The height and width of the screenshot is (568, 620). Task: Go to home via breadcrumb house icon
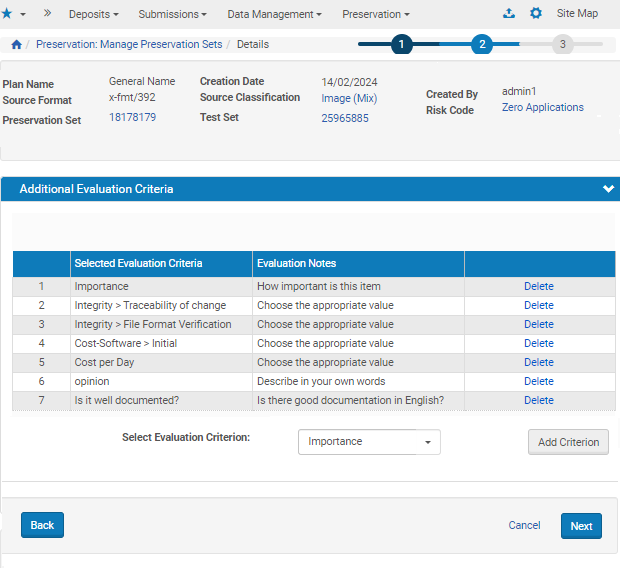pos(16,45)
